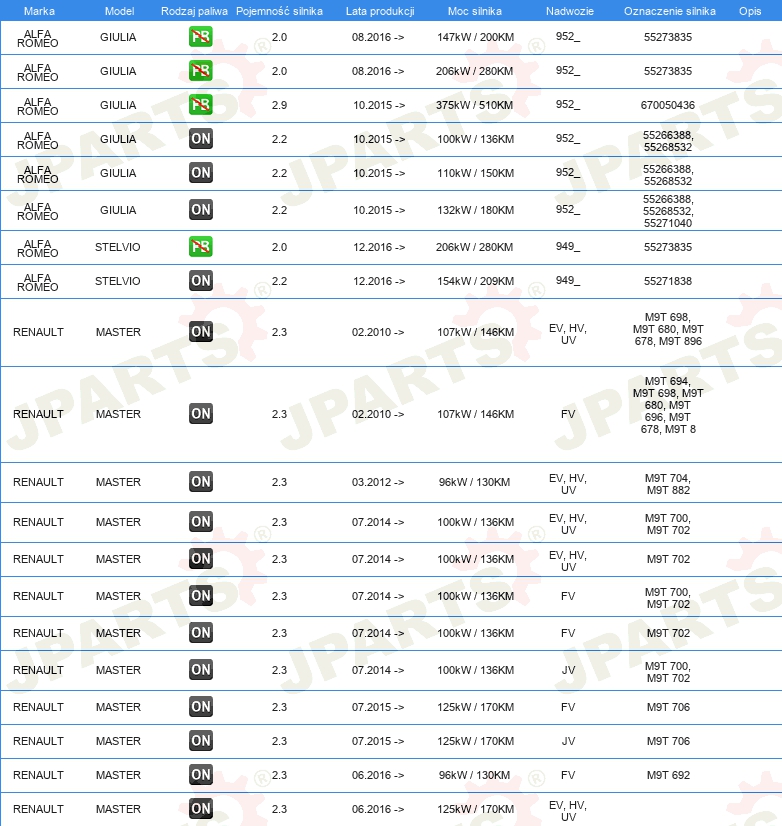Screen dimensions: 782x826
Task: Click the ON diesel icon for Giulia 132kW
Action: [x=200, y=210]
